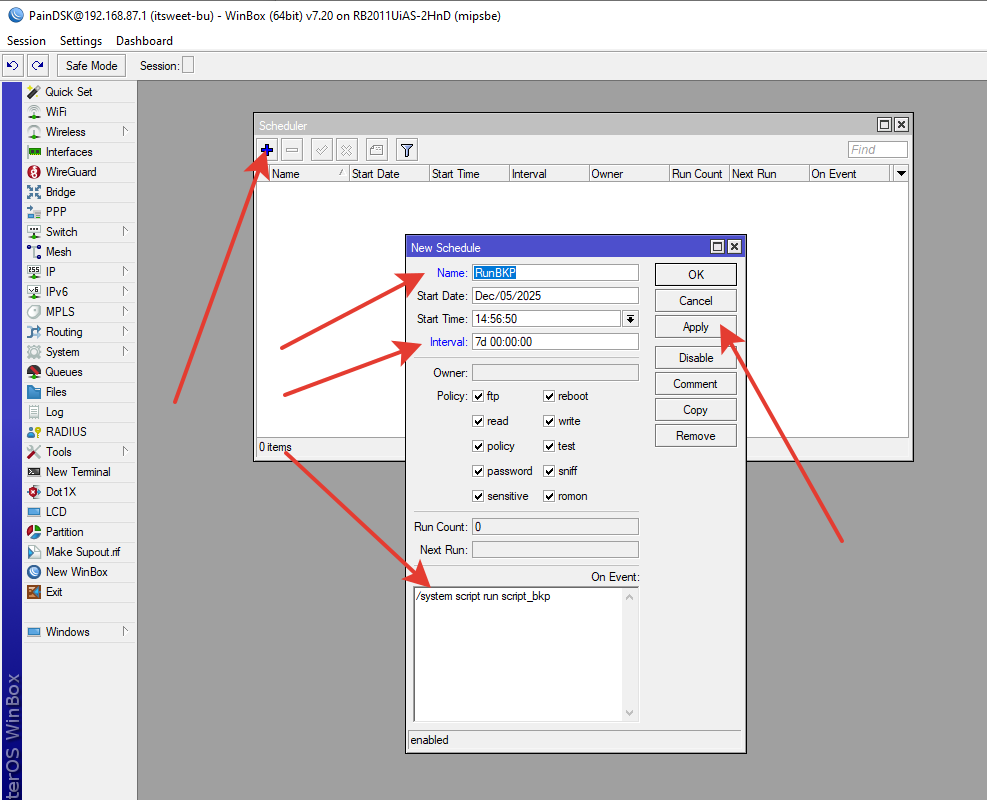Click the Comment icon in Scheduler toolbar
The width and height of the screenshot is (987, 800).
[x=376, y=150]
